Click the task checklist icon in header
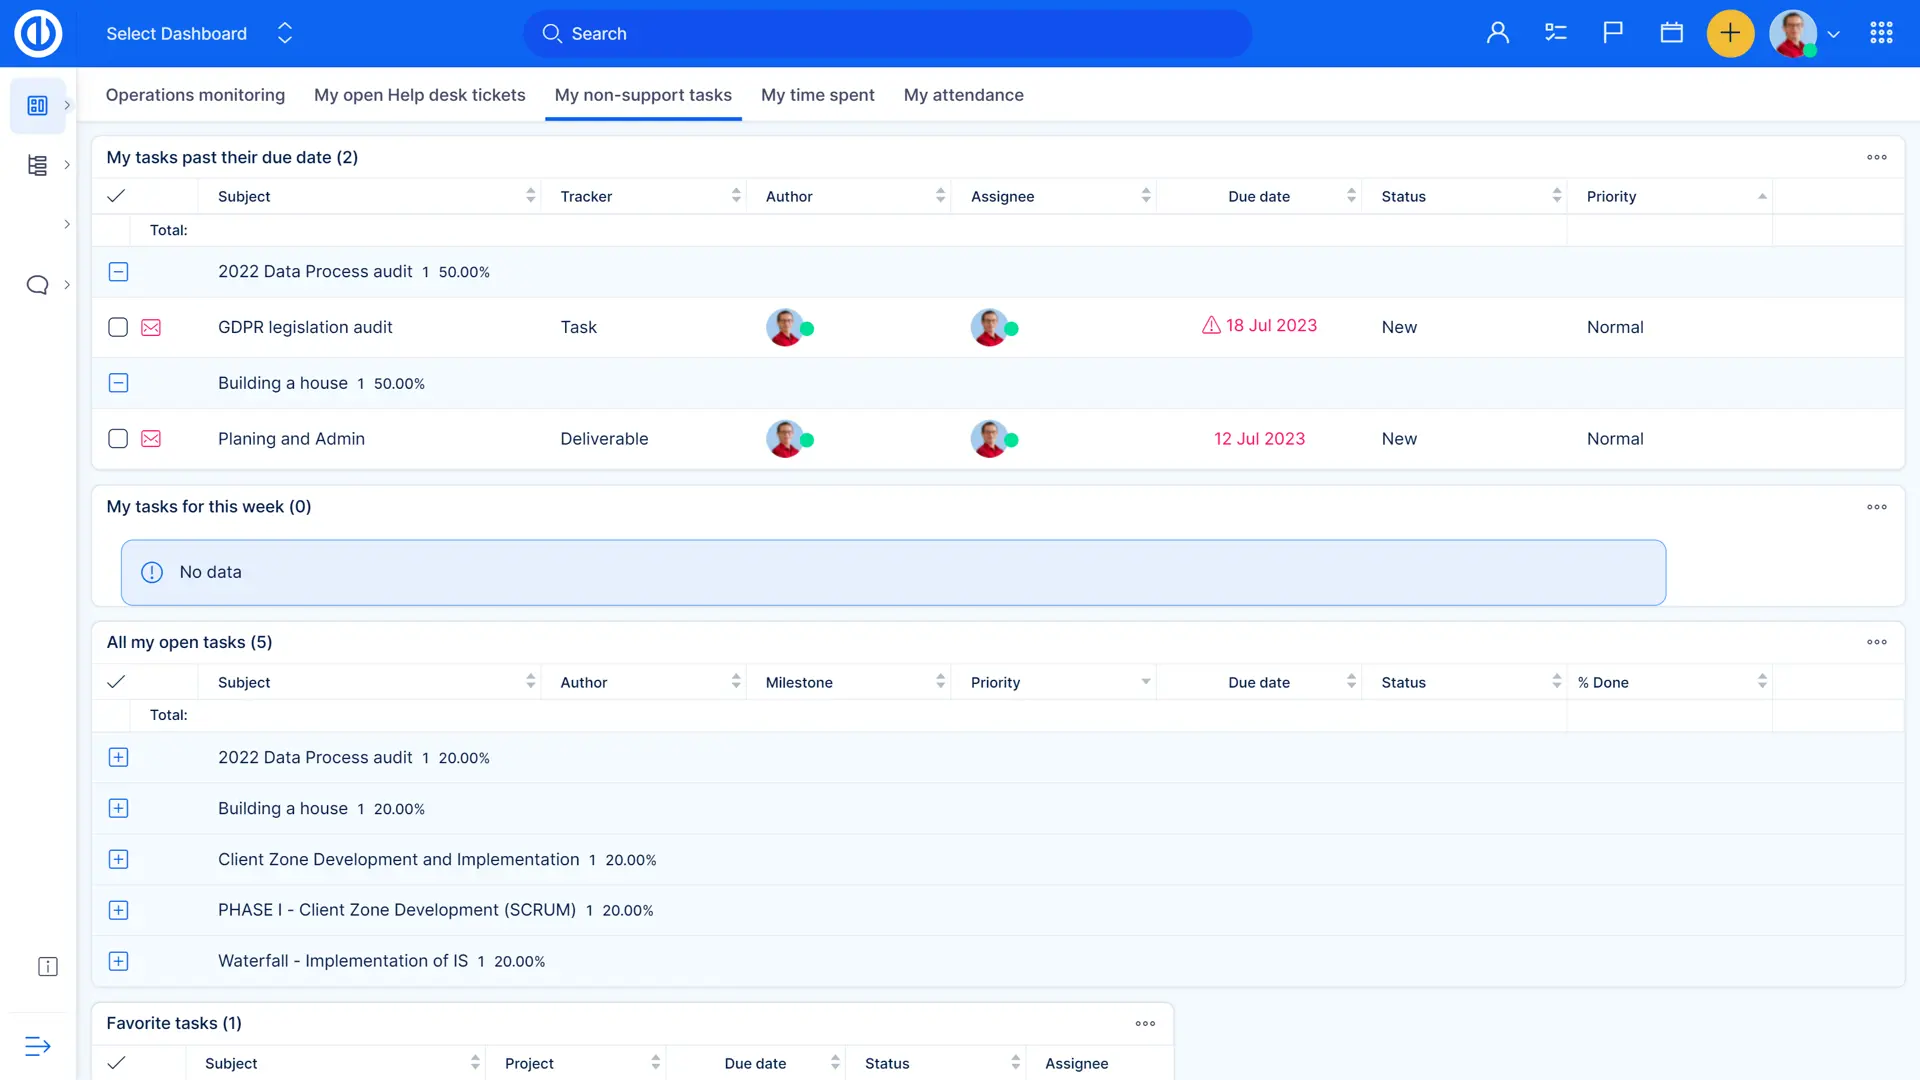The image size is (1920, 1080). point(1555,33)
